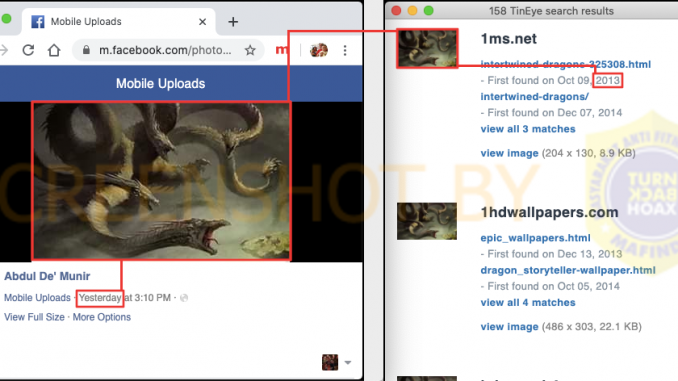Open the Chrome profile avatar
The width and height of the screenshot is (678, 381).
tap(319, 50)
